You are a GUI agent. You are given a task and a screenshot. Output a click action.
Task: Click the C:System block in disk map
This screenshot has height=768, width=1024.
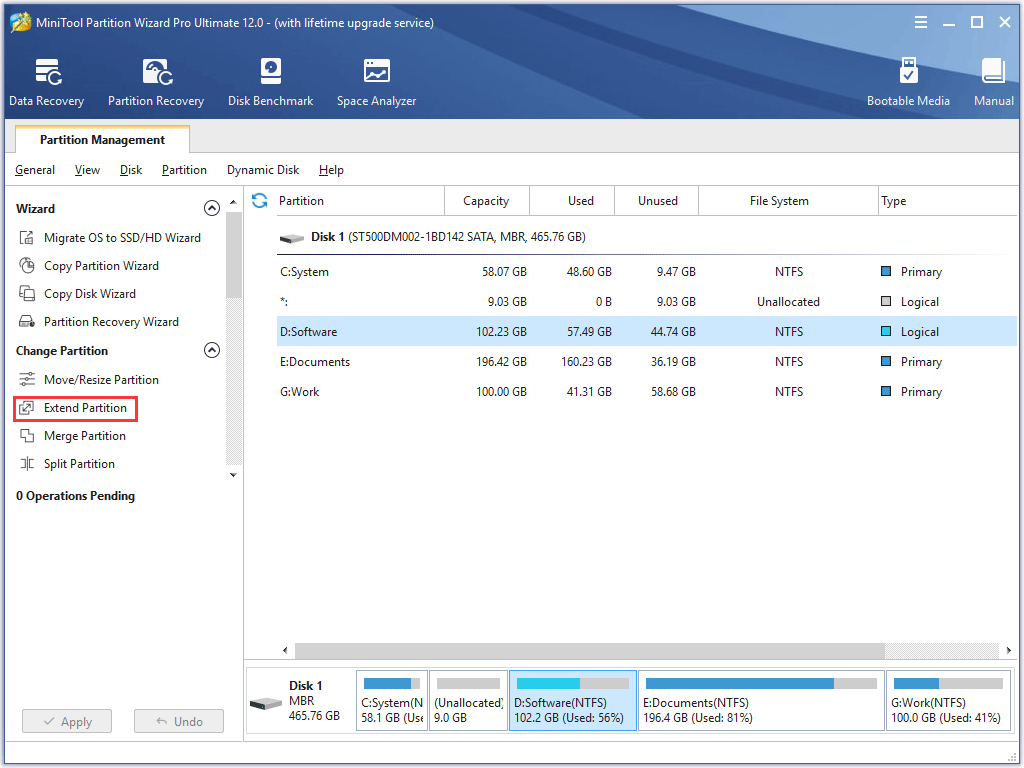(x=392, y=701)
